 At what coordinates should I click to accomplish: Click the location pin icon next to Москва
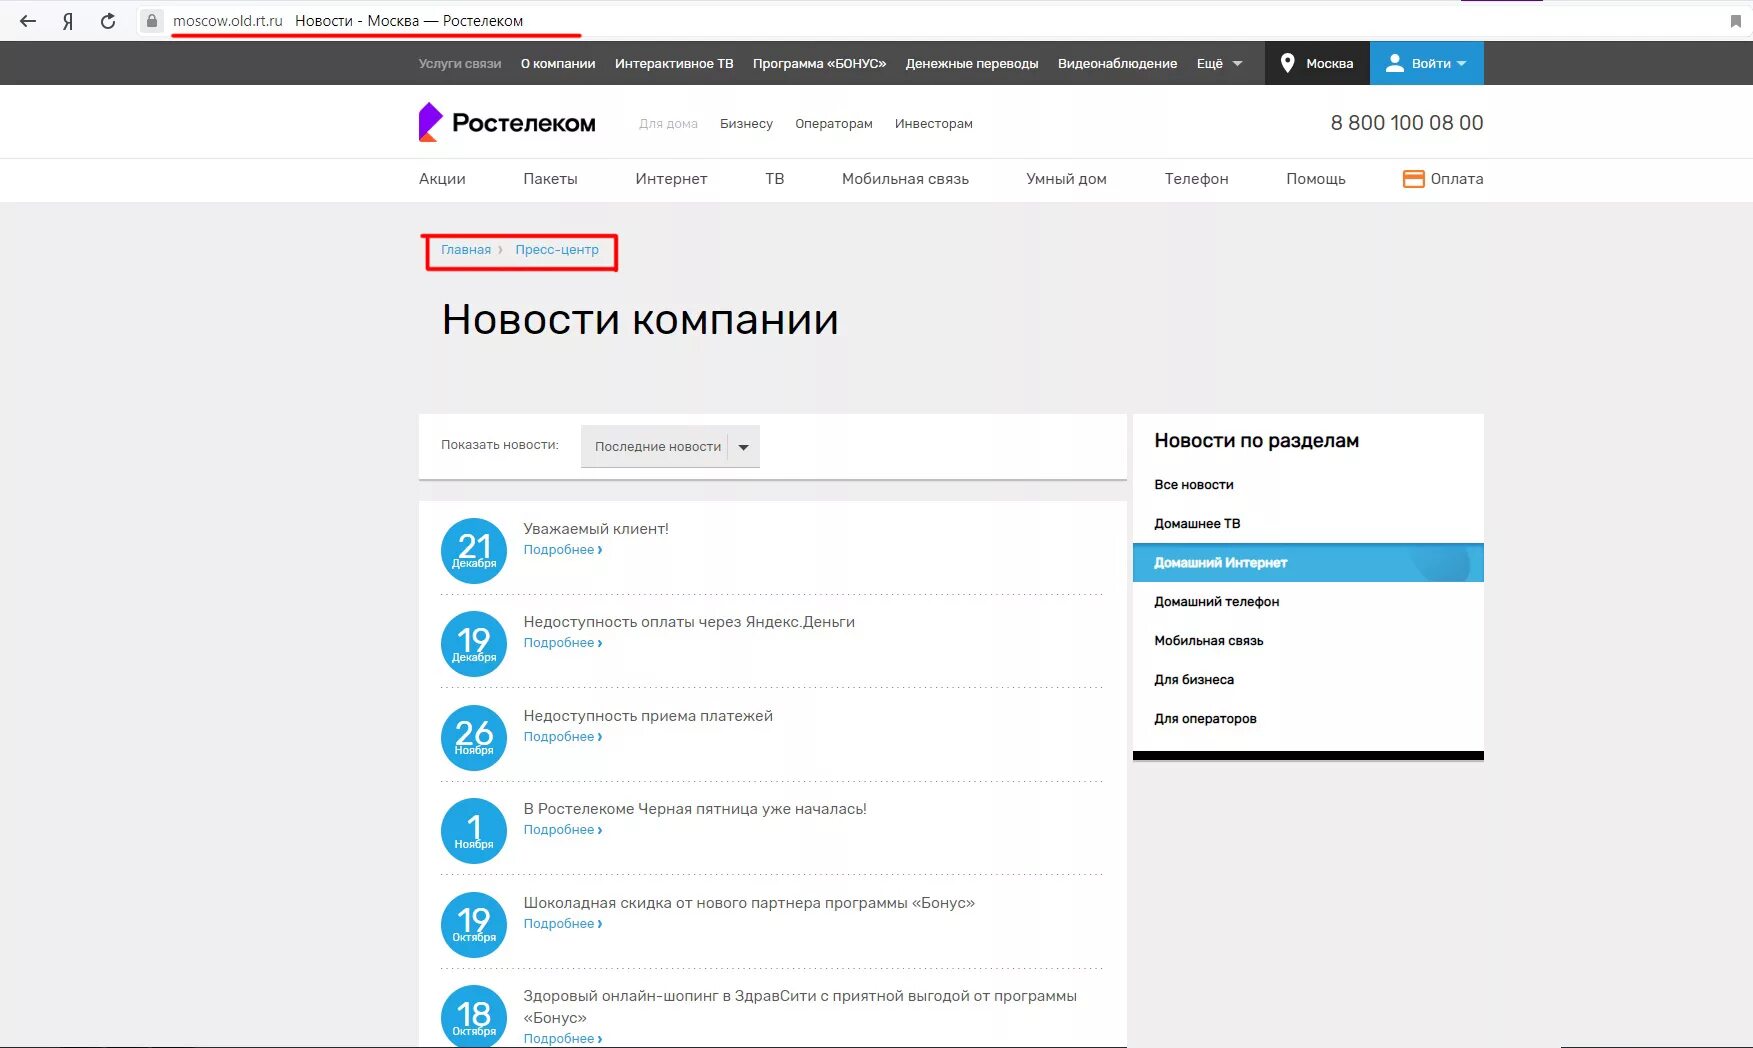click(x=1288, y=63)
